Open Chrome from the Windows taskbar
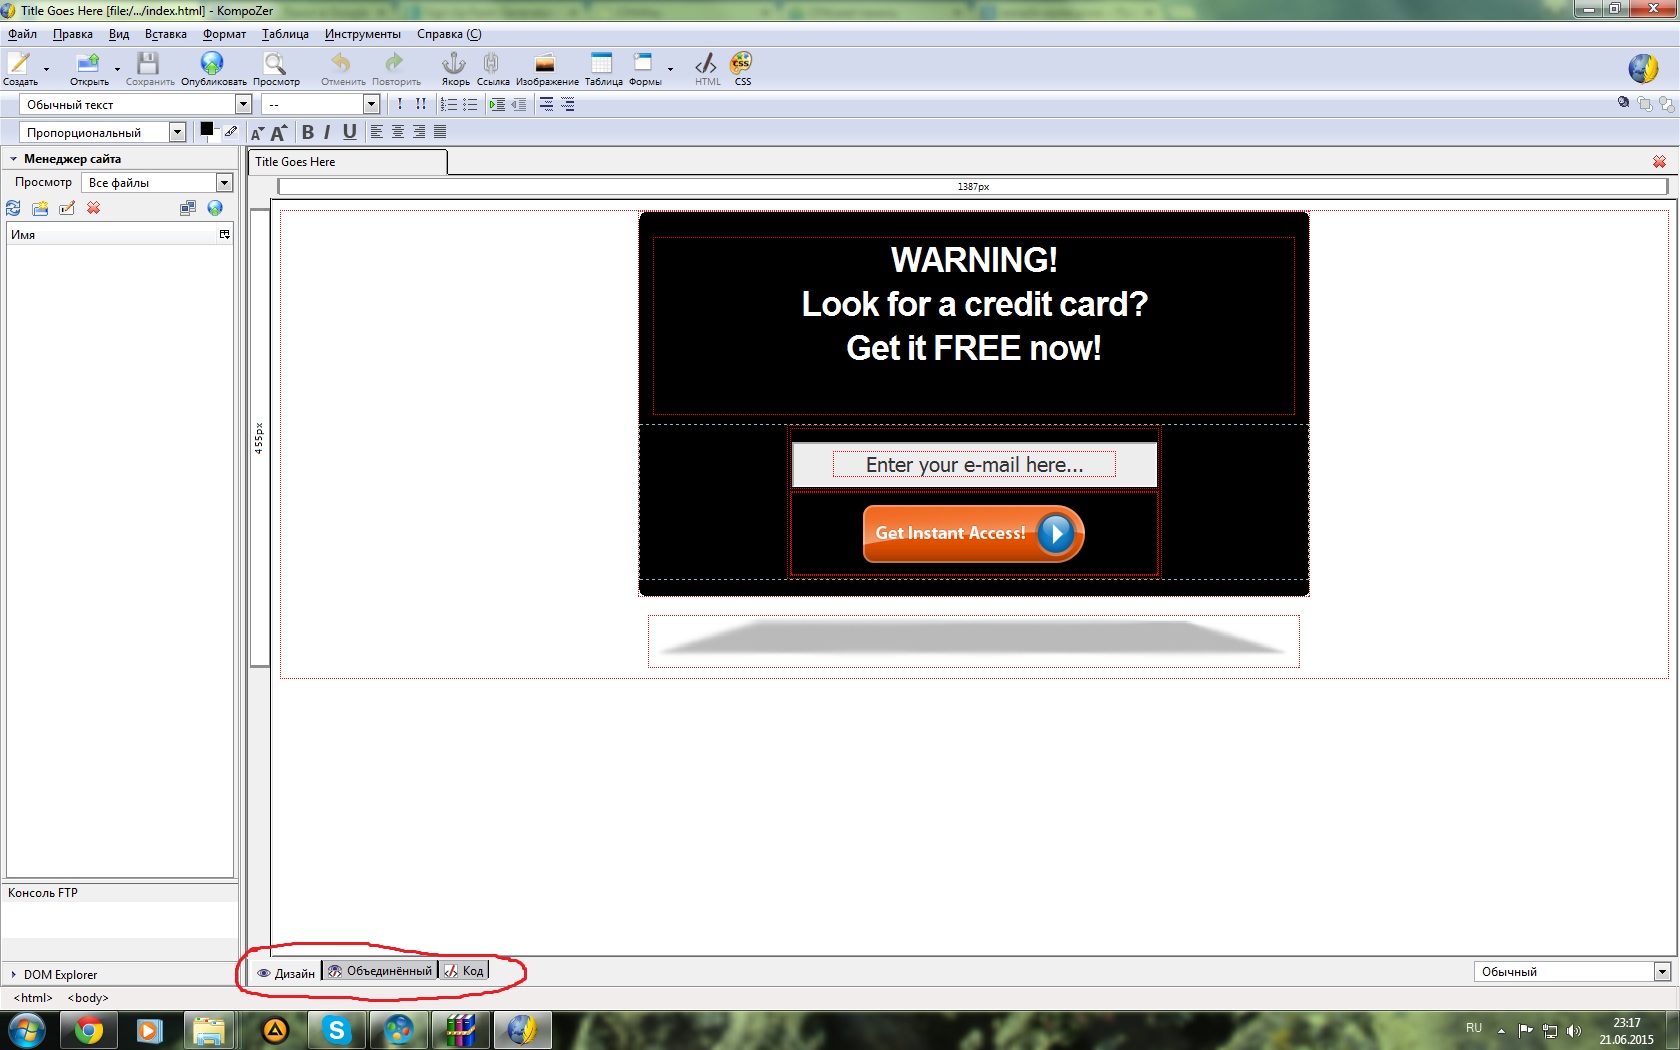1680x1050 pixels. (x=88, y=1030)
